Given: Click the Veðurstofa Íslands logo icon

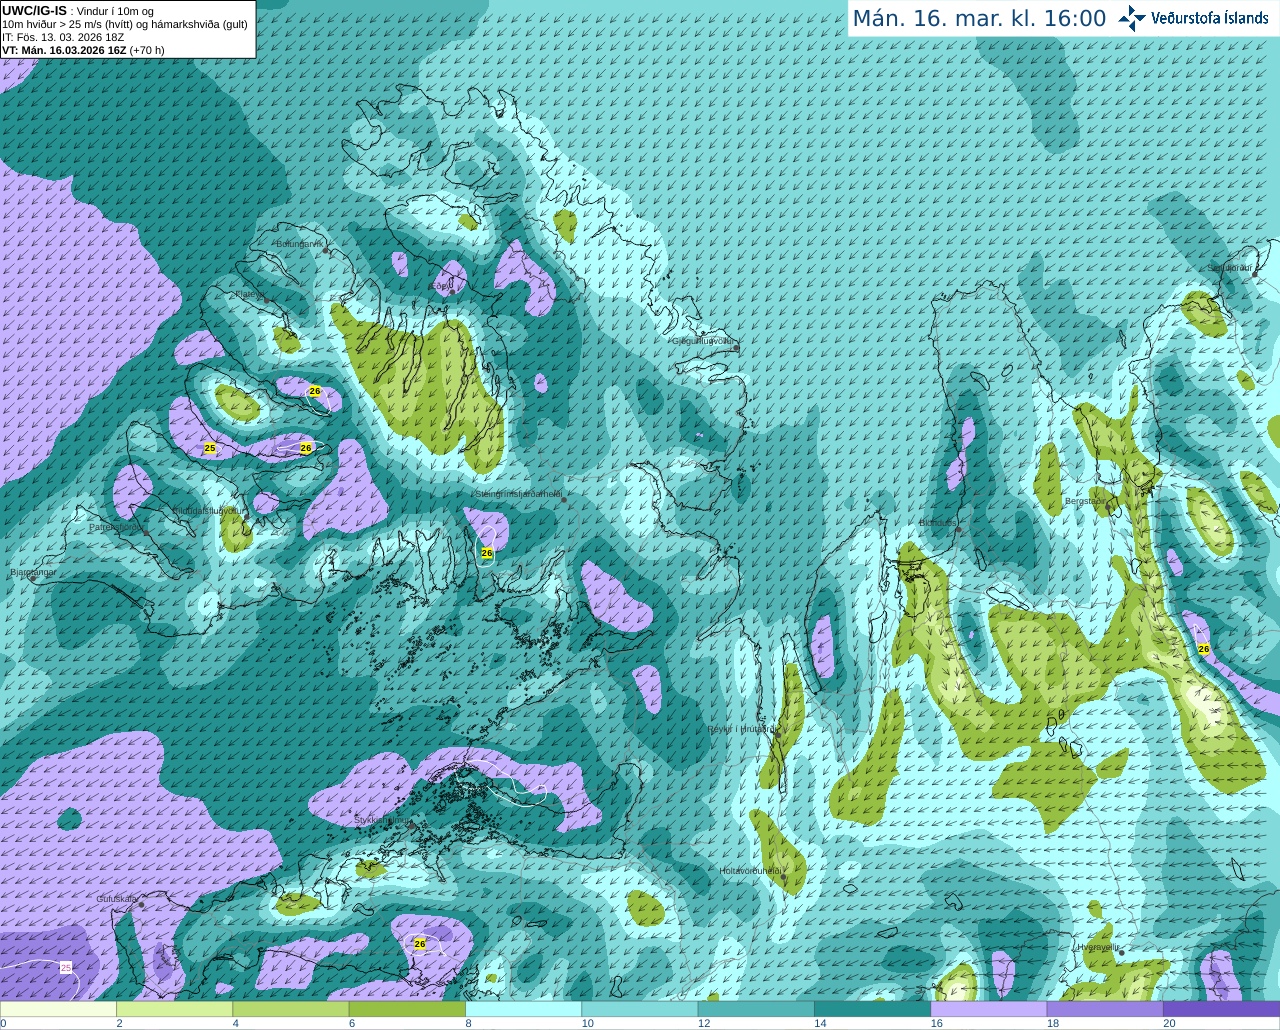Looking at the screenshot, I should [1132, 18].
